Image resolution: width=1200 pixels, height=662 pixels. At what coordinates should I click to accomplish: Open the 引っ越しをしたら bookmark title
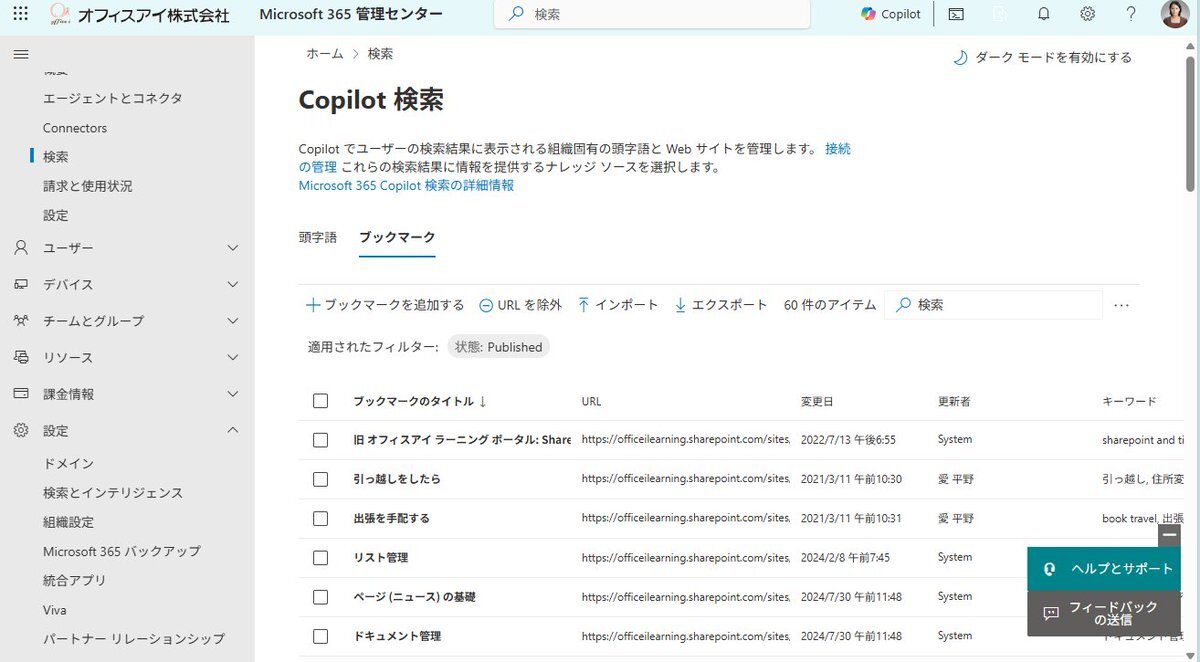pyautogui.click(x=397, y=479)
